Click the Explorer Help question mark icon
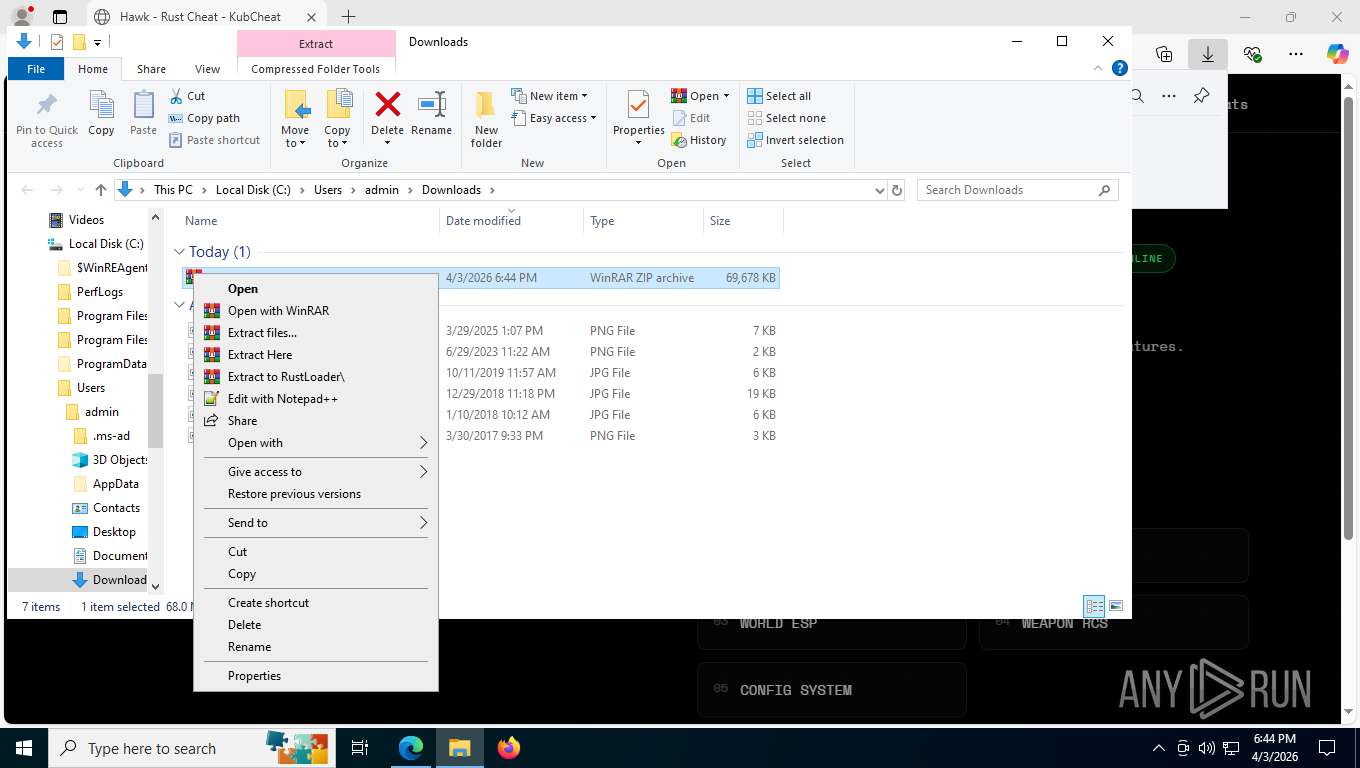The width and height of the screenshot is (1360, 768). 1120,69
